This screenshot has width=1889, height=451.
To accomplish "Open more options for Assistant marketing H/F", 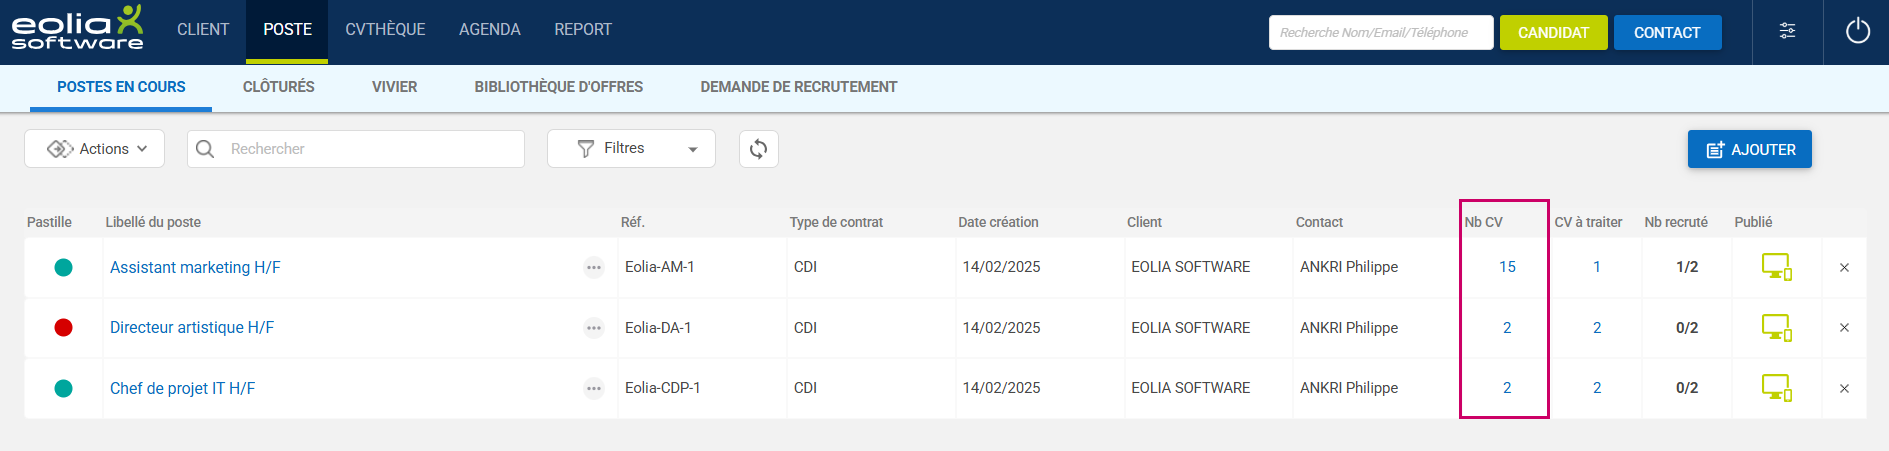I will pyautogui.click(x=594, y=267).
